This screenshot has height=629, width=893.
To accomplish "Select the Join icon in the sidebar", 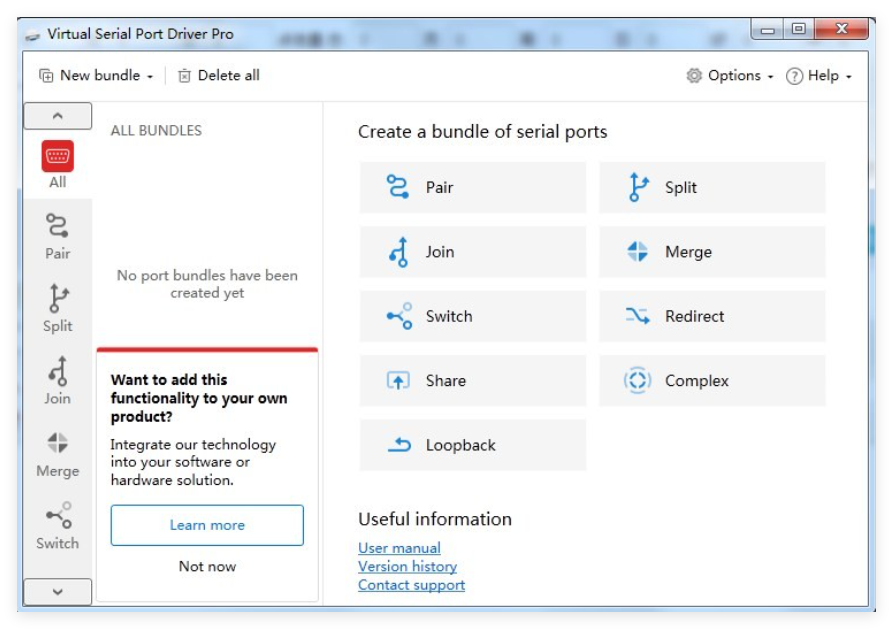I will [x=58, y=371].
